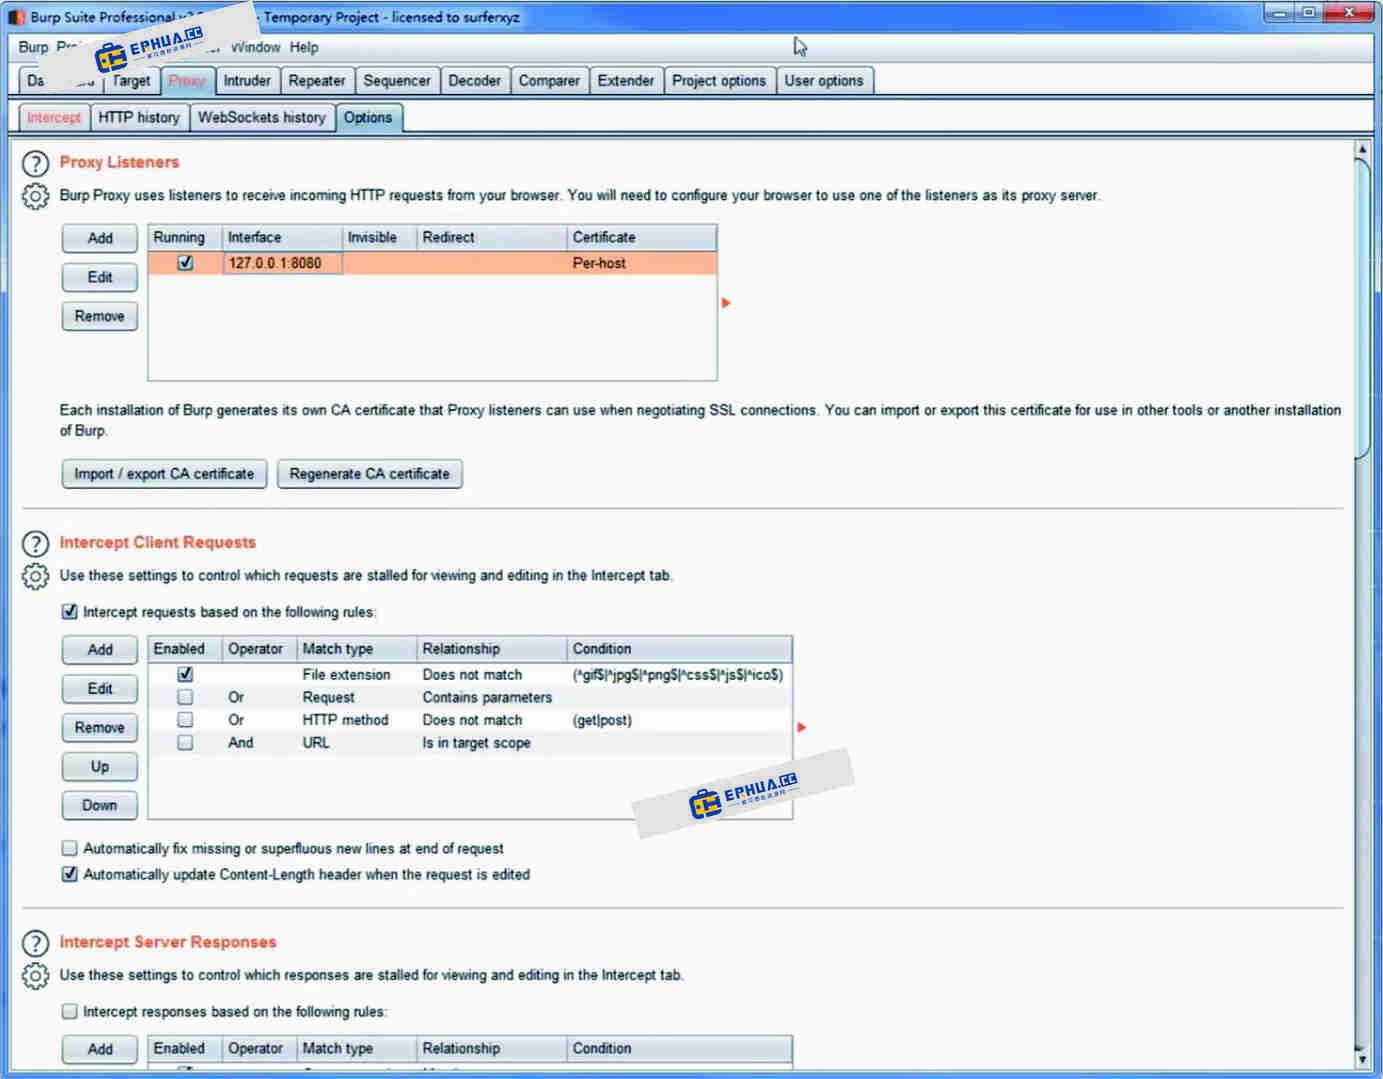Select the File extension match type cell
The width and height of the screenshot is (1383, 1079).
point(357,675)
